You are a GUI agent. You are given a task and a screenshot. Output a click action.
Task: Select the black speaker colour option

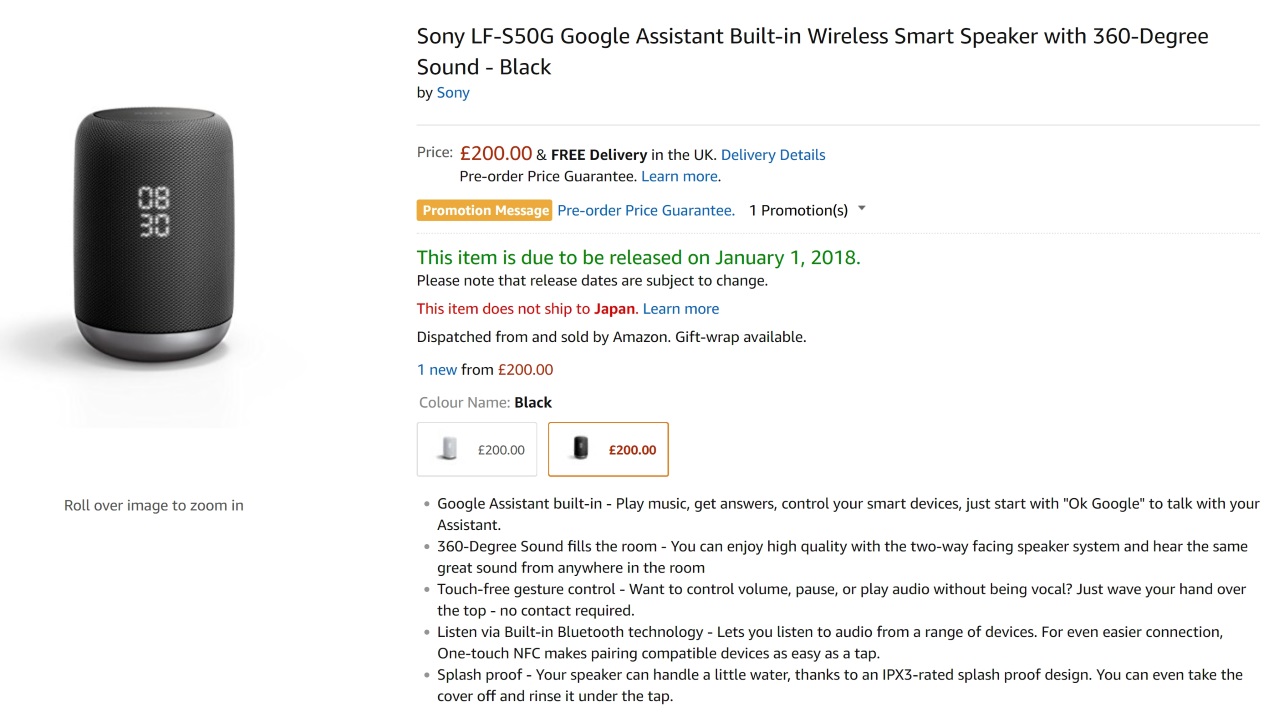608,449
